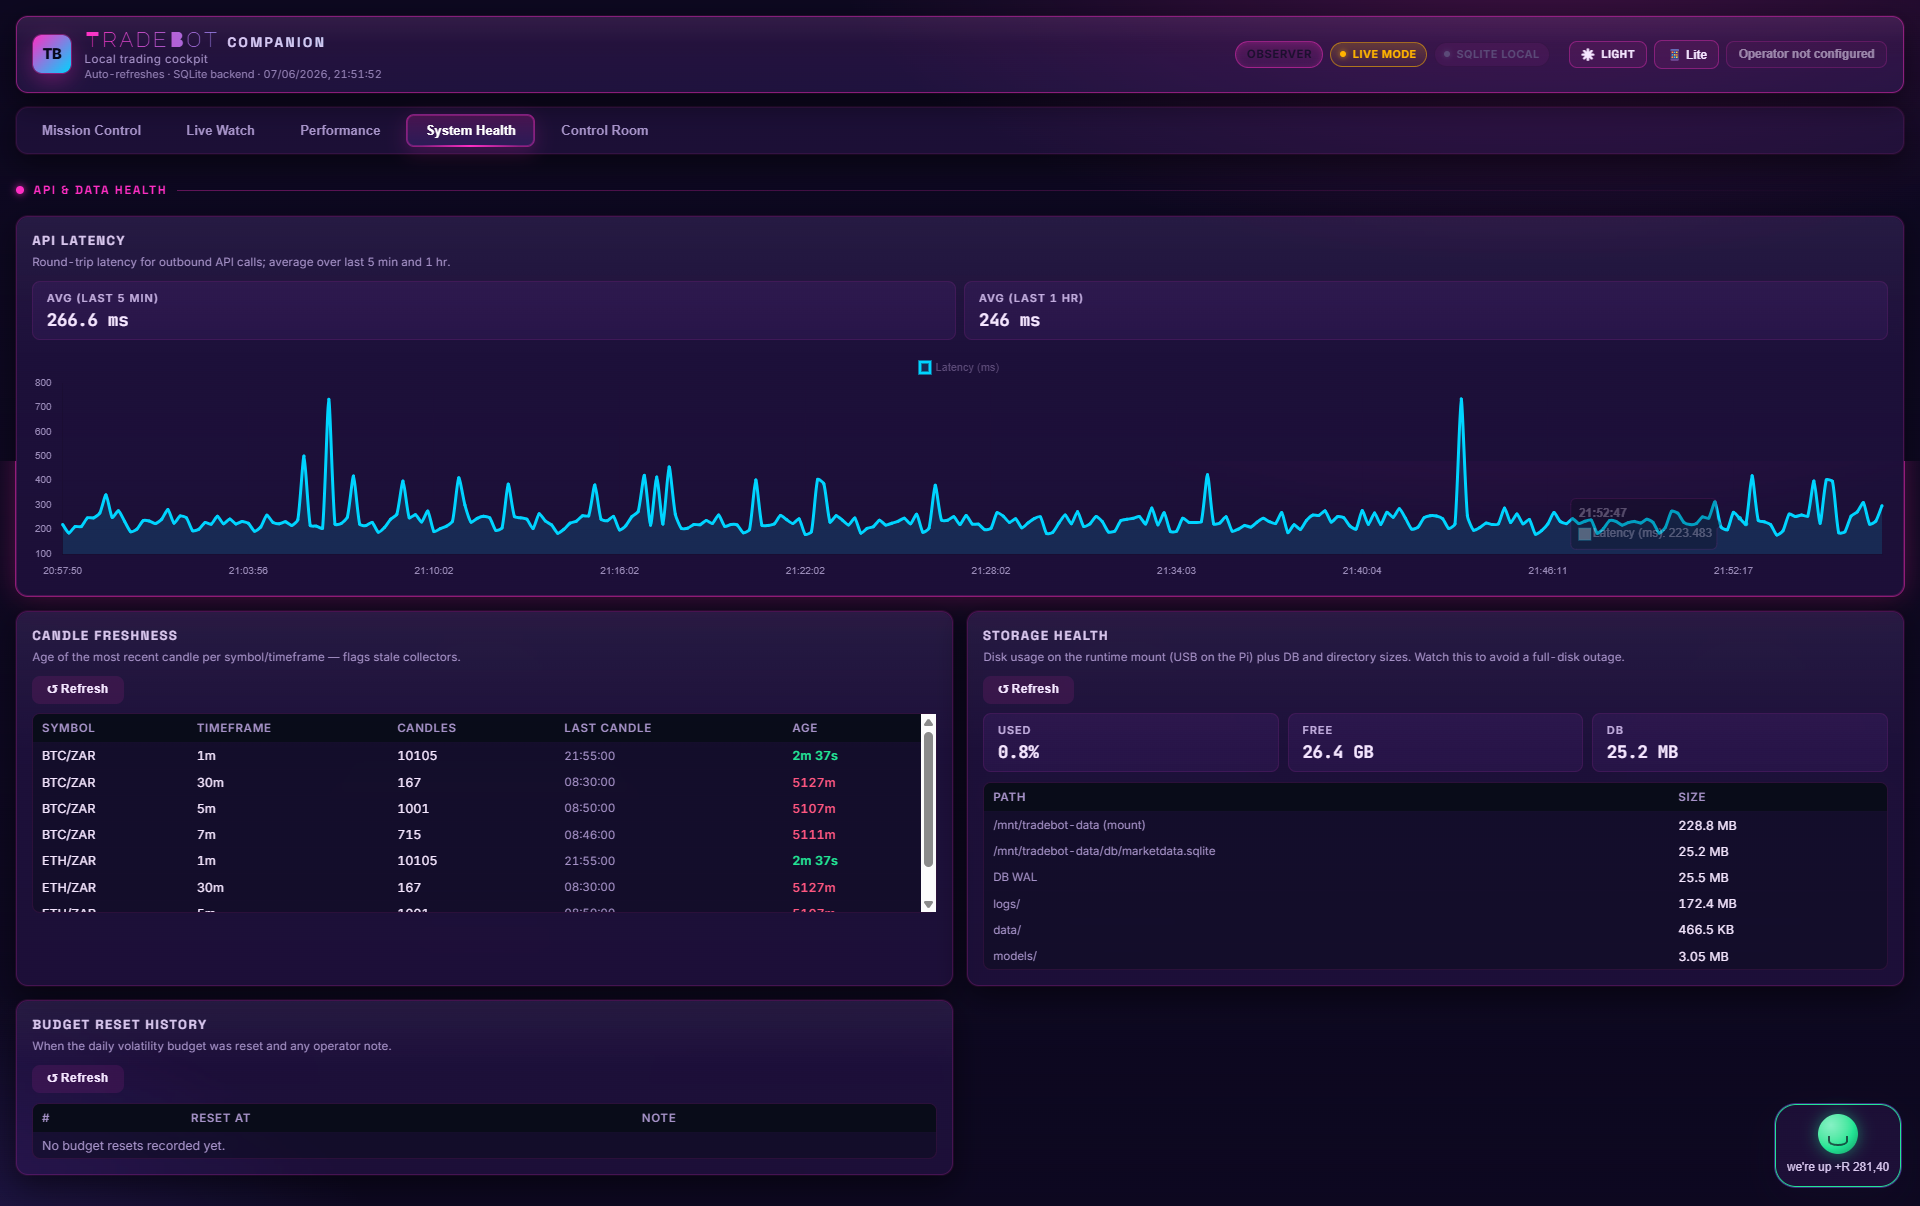Click the CANDLES column header
This screenshot has width=1920, height=1206.
(x=426, y=728)
